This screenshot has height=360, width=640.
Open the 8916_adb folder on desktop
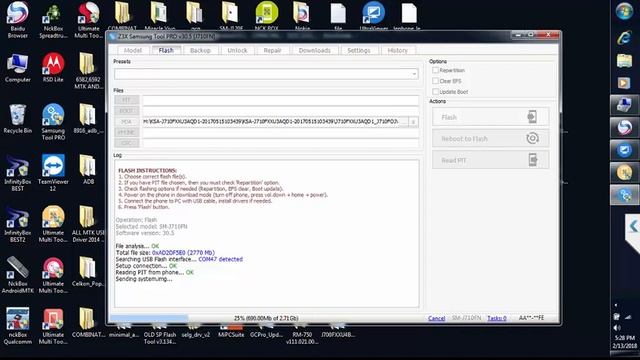88,118
